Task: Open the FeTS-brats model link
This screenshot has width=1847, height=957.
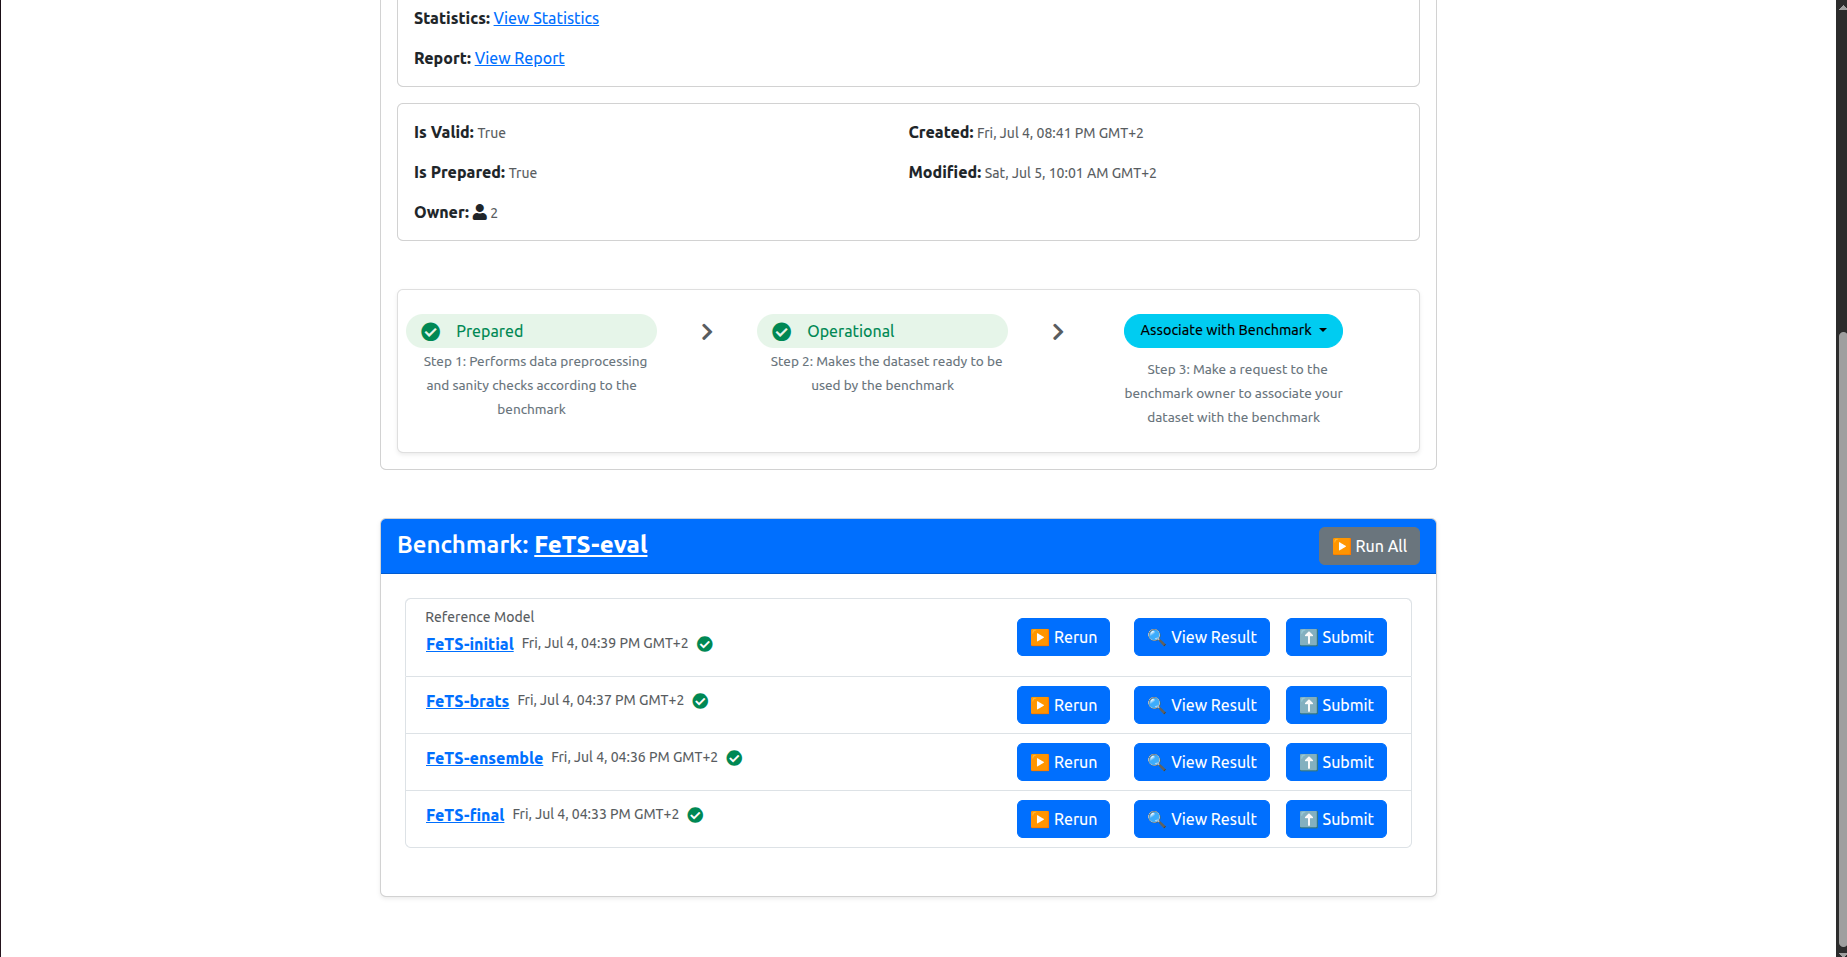Action: click(x=467, y=701)
